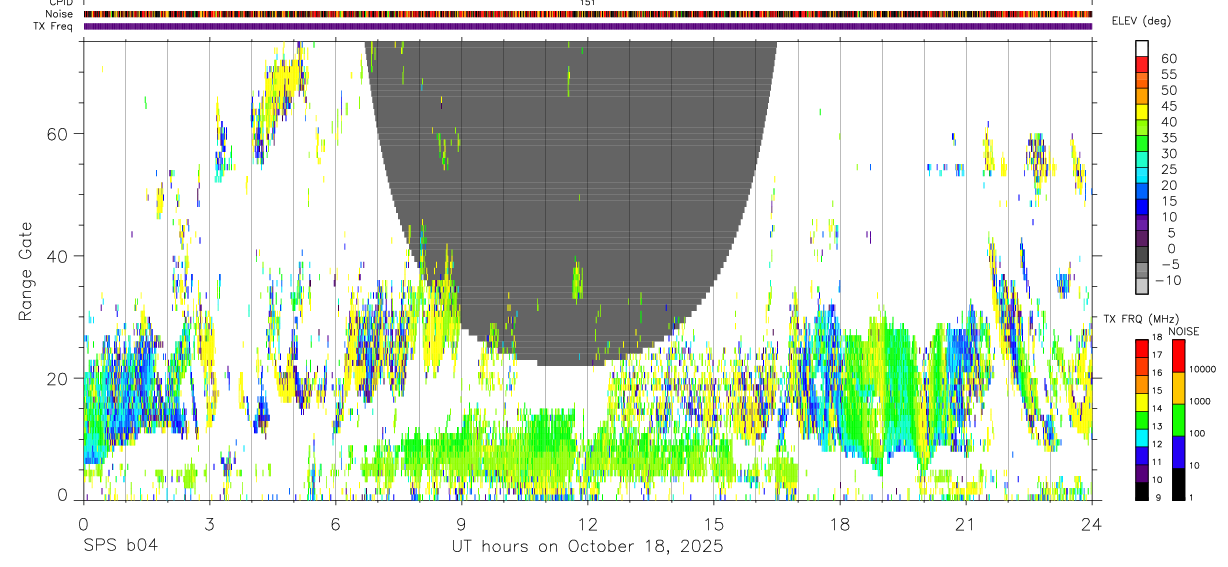
Task: Click the '45' label in ELEV legend
Action: (x=1168, y=106)
